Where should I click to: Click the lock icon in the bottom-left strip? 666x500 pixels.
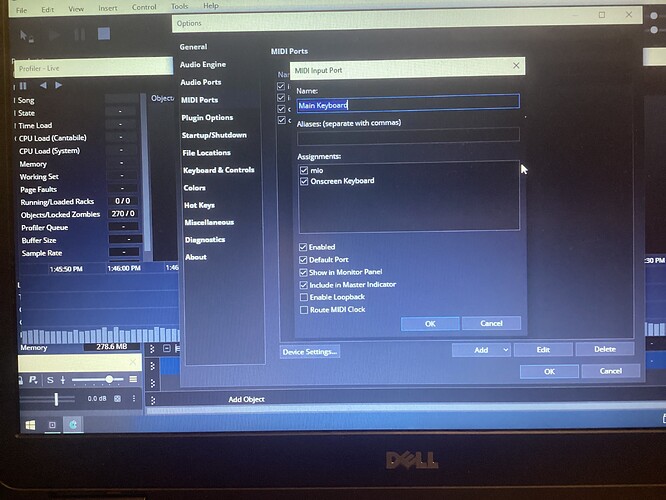pyautogui.click(x=20, y=380)
